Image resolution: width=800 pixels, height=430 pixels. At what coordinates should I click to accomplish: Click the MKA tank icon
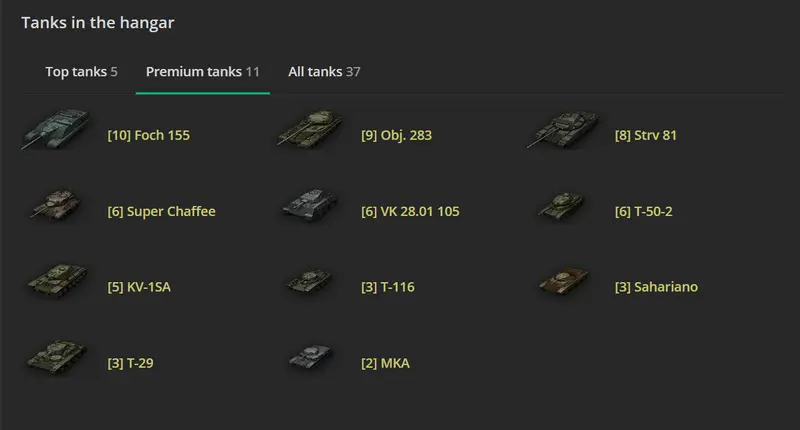310,358
